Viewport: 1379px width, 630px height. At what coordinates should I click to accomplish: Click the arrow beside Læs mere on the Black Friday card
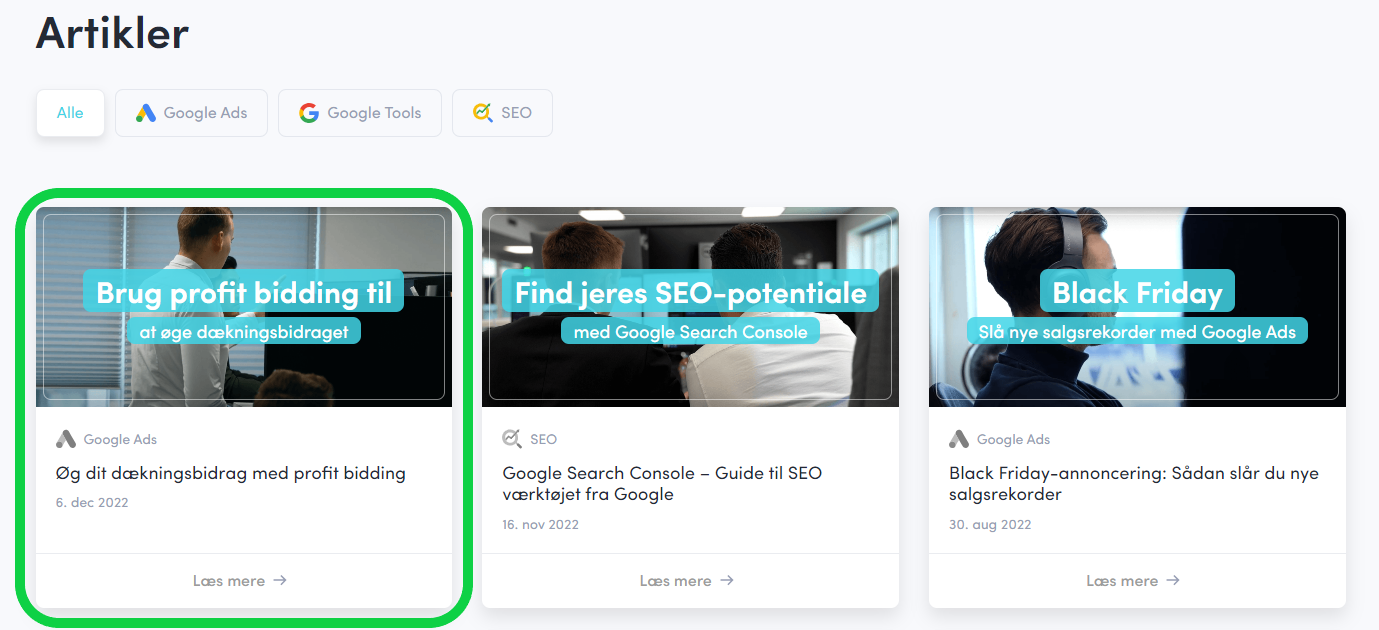click(x=1173, y=580)
